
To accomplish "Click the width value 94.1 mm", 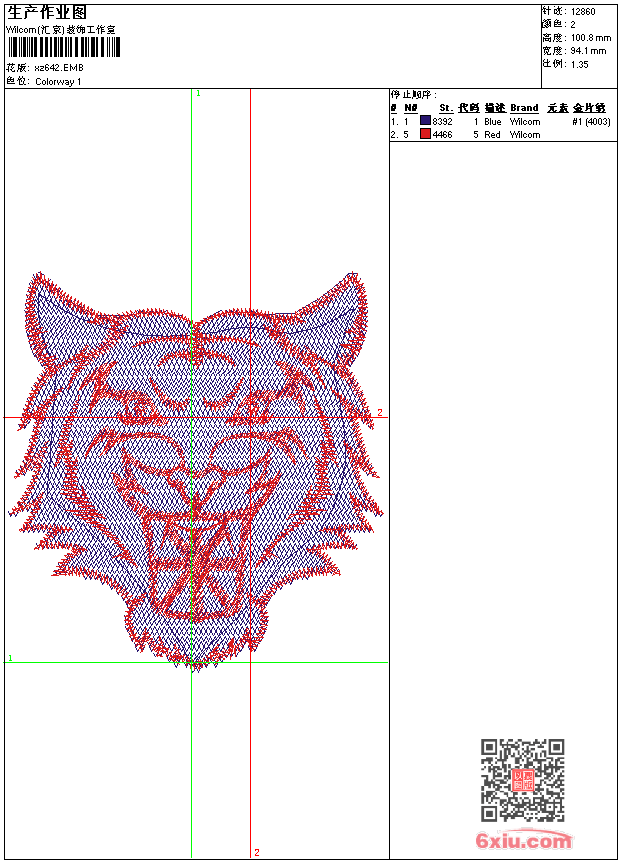I will (588, 50).
